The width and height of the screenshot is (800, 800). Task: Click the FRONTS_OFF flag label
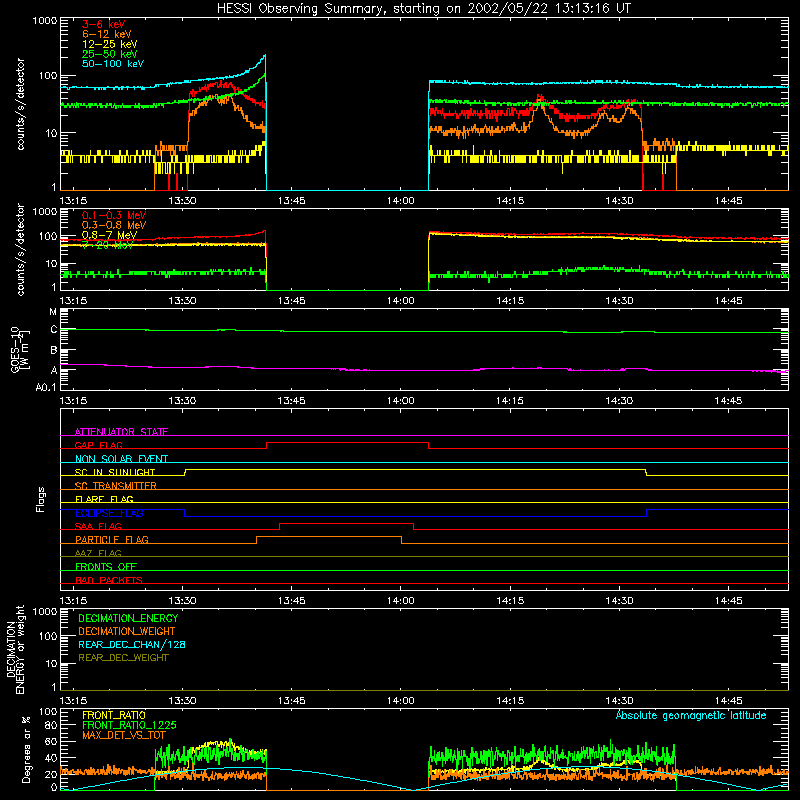(106, 567)
